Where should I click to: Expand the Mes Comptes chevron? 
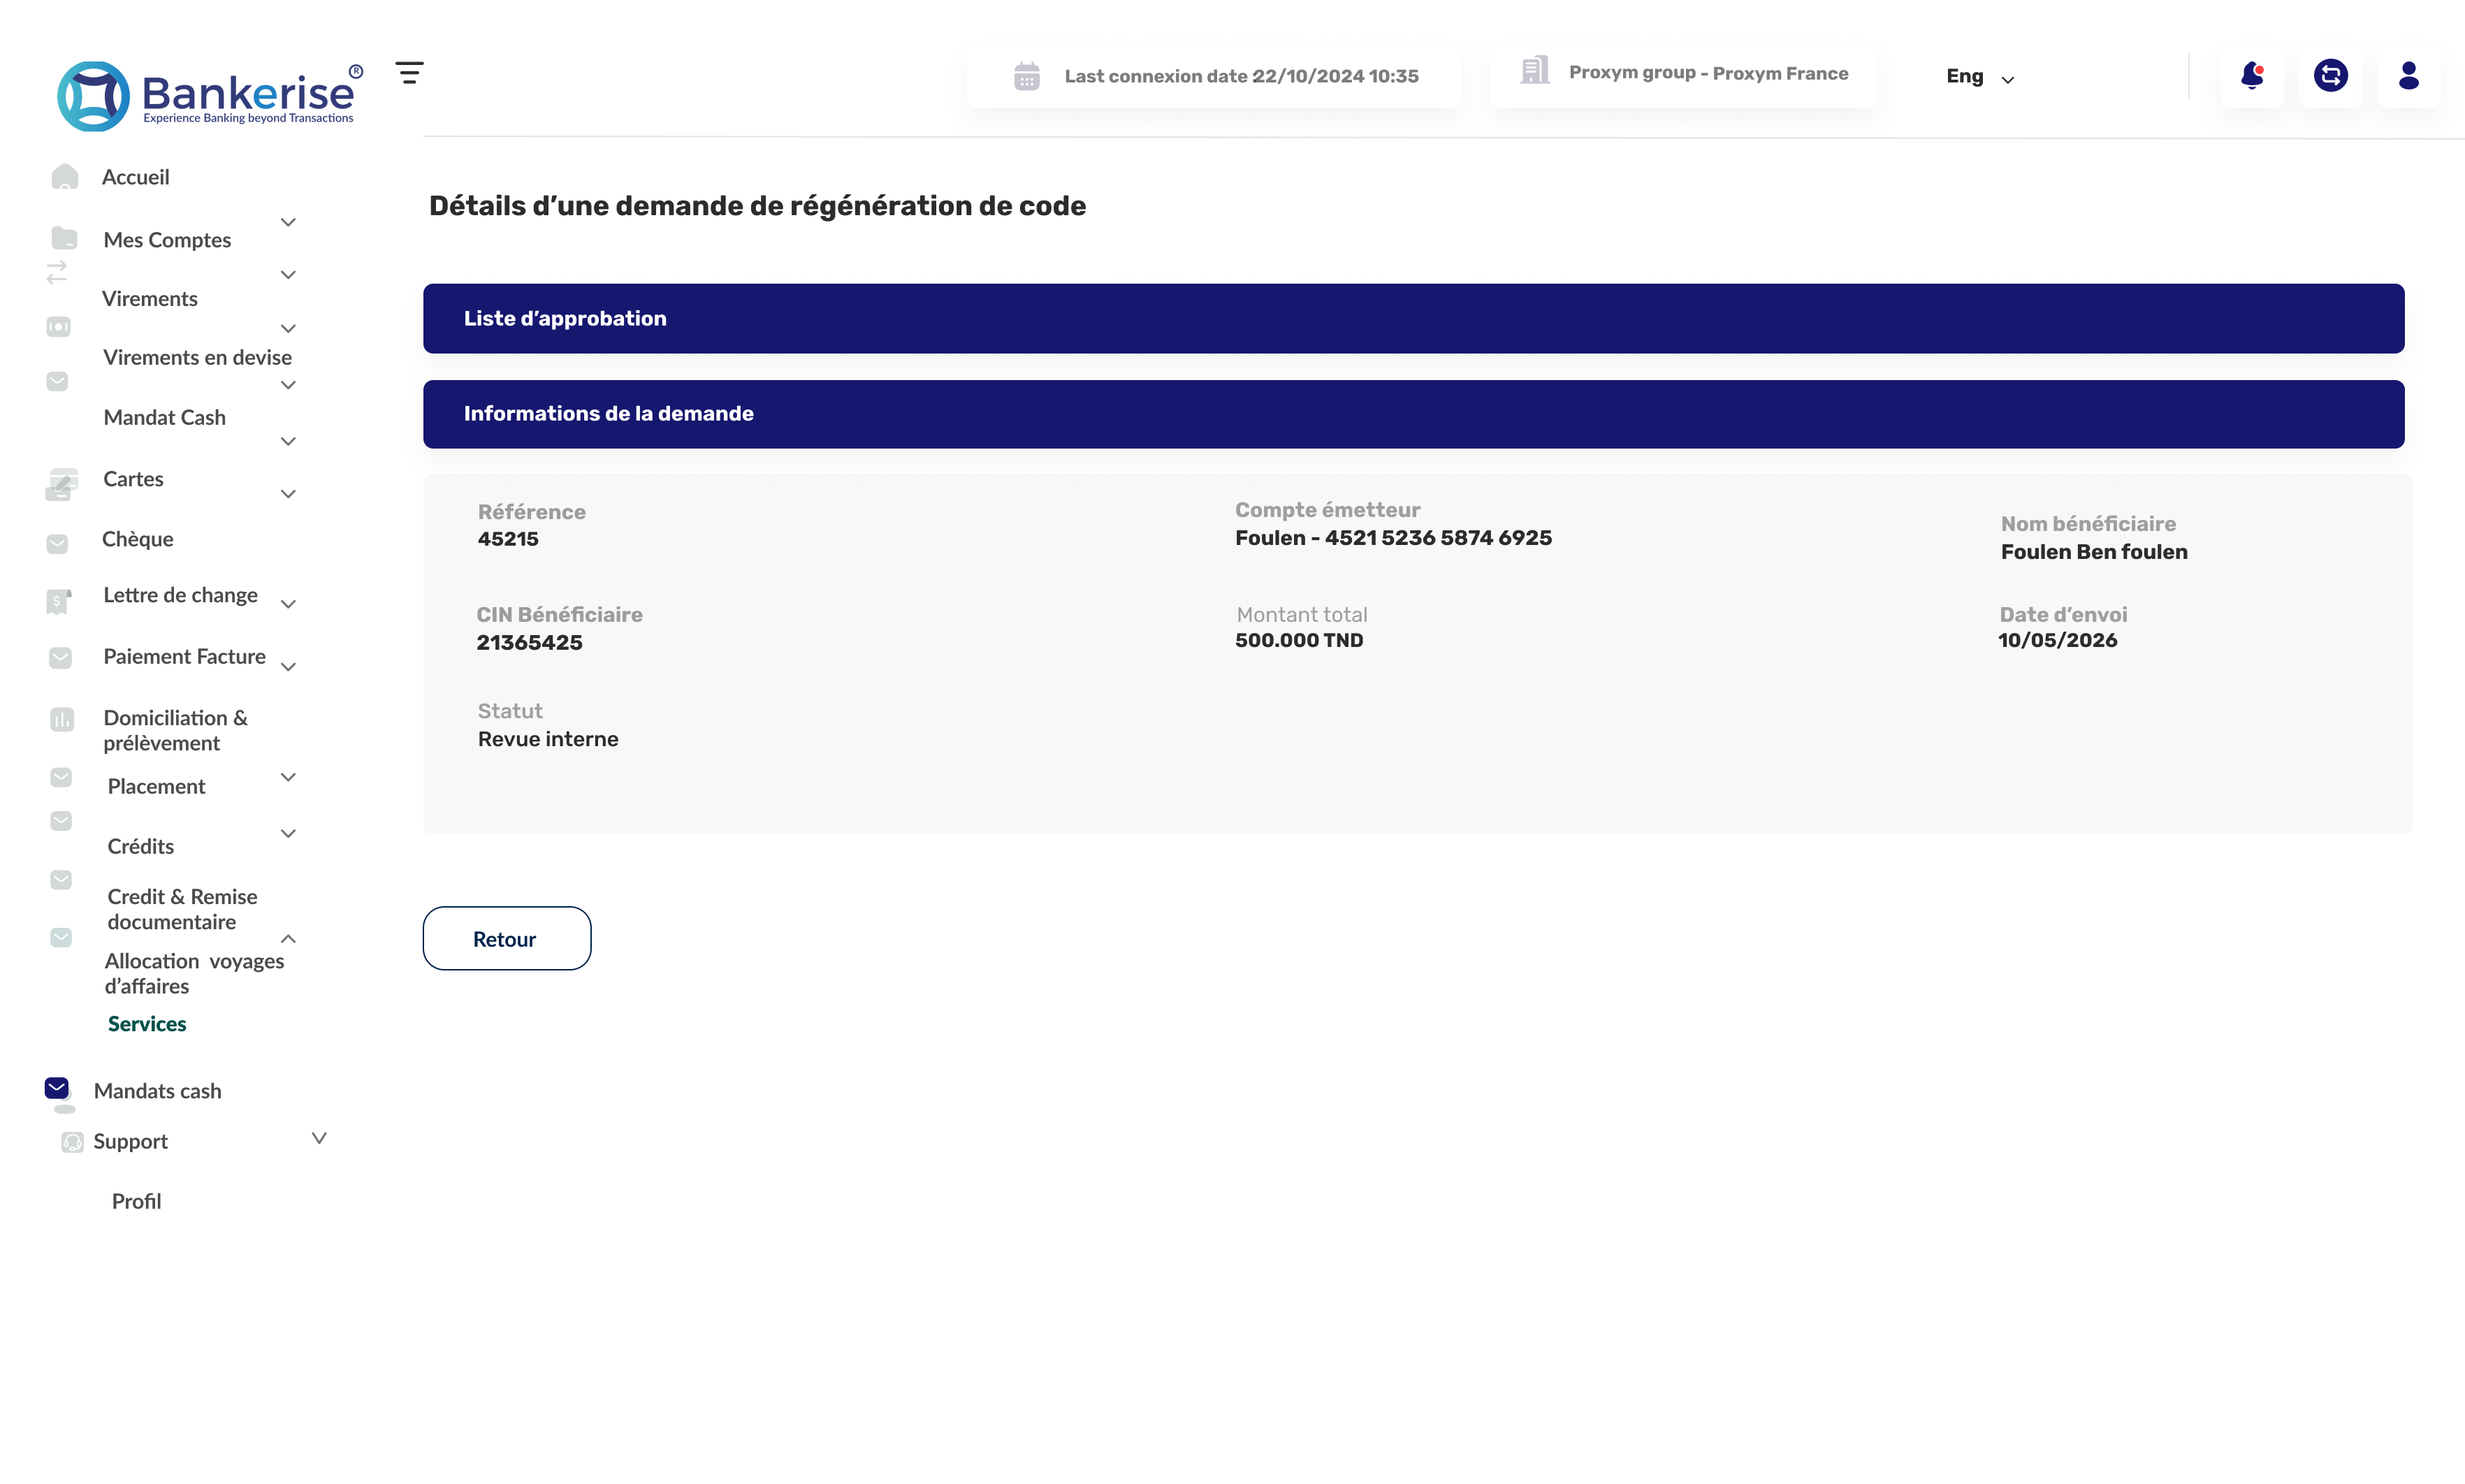tap(288, 222)
